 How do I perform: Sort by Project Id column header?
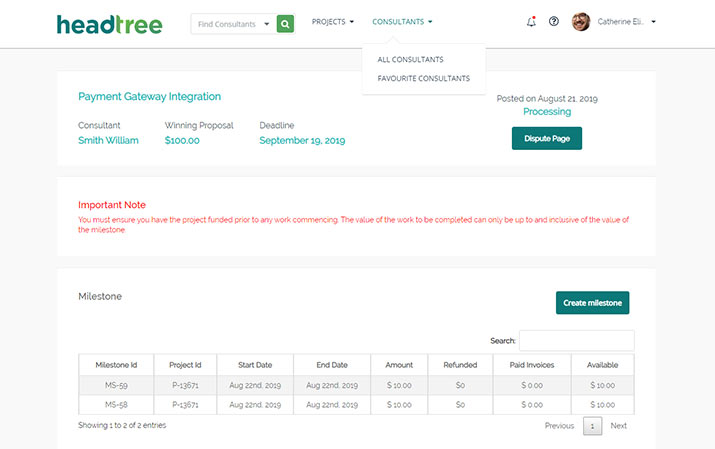(x=185, y=365)
